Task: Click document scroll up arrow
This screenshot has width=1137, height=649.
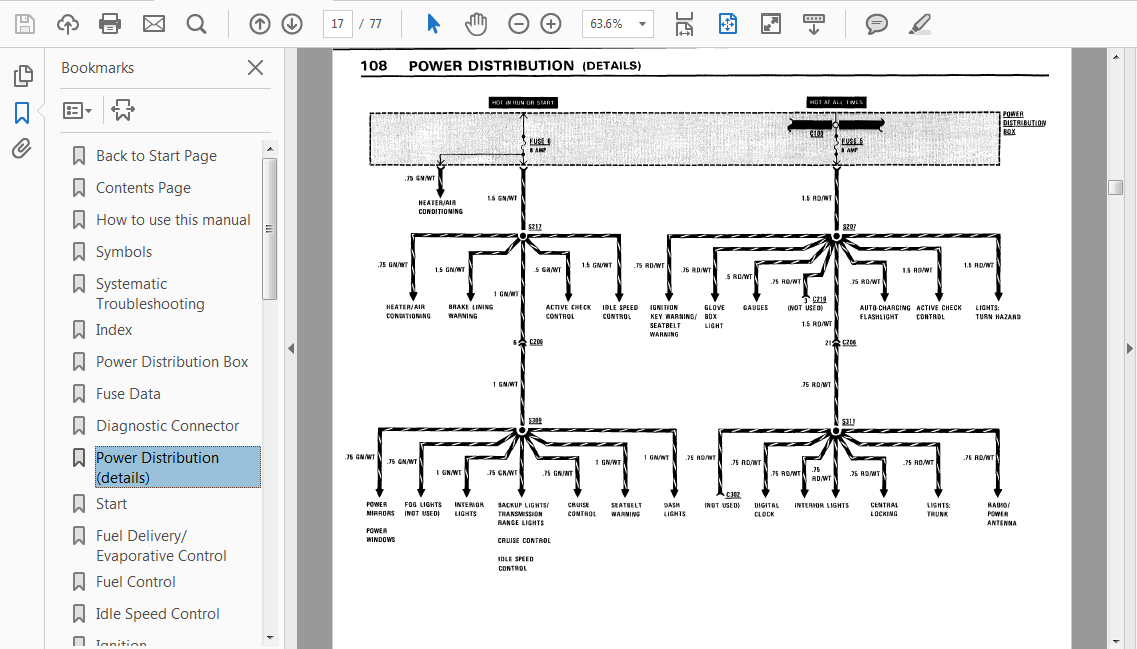Action: (1116, 57)
